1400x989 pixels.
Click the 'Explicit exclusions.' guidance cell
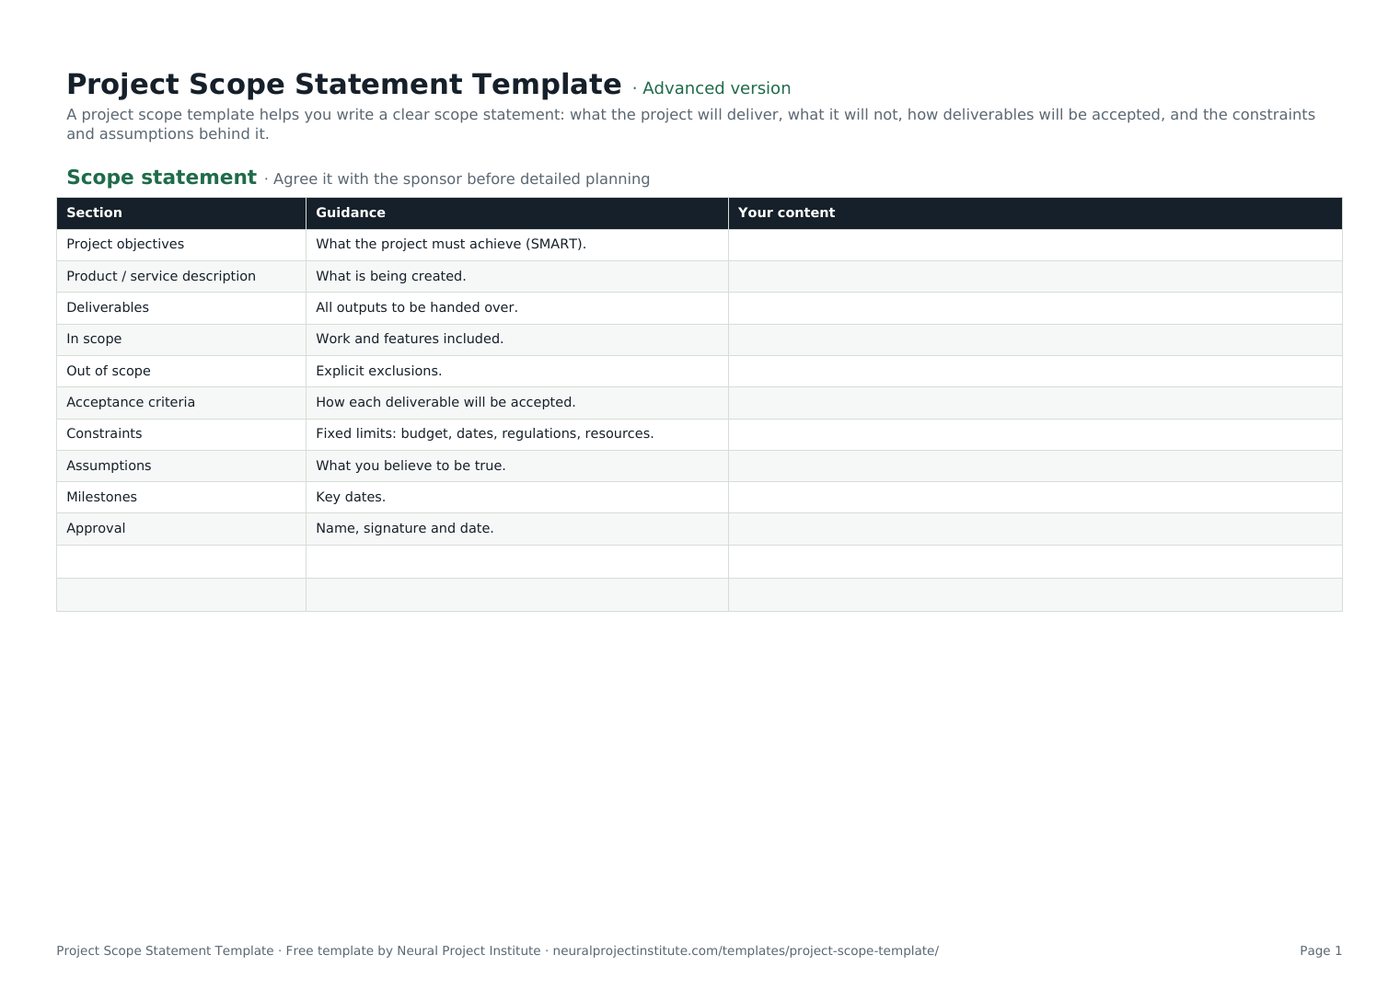click(x=517, y=371)
